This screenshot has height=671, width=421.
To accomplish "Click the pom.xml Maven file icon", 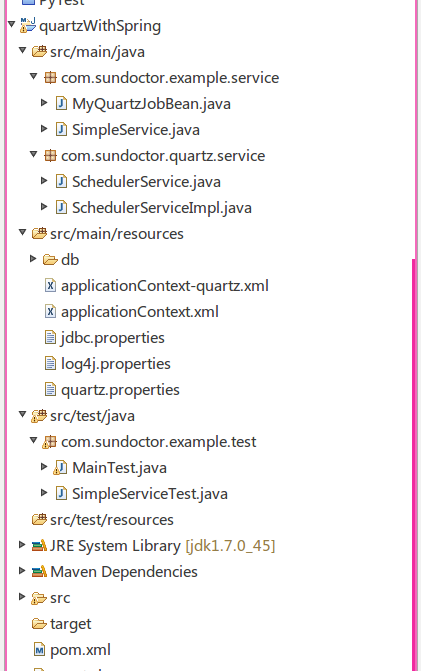I will (39, 650).
